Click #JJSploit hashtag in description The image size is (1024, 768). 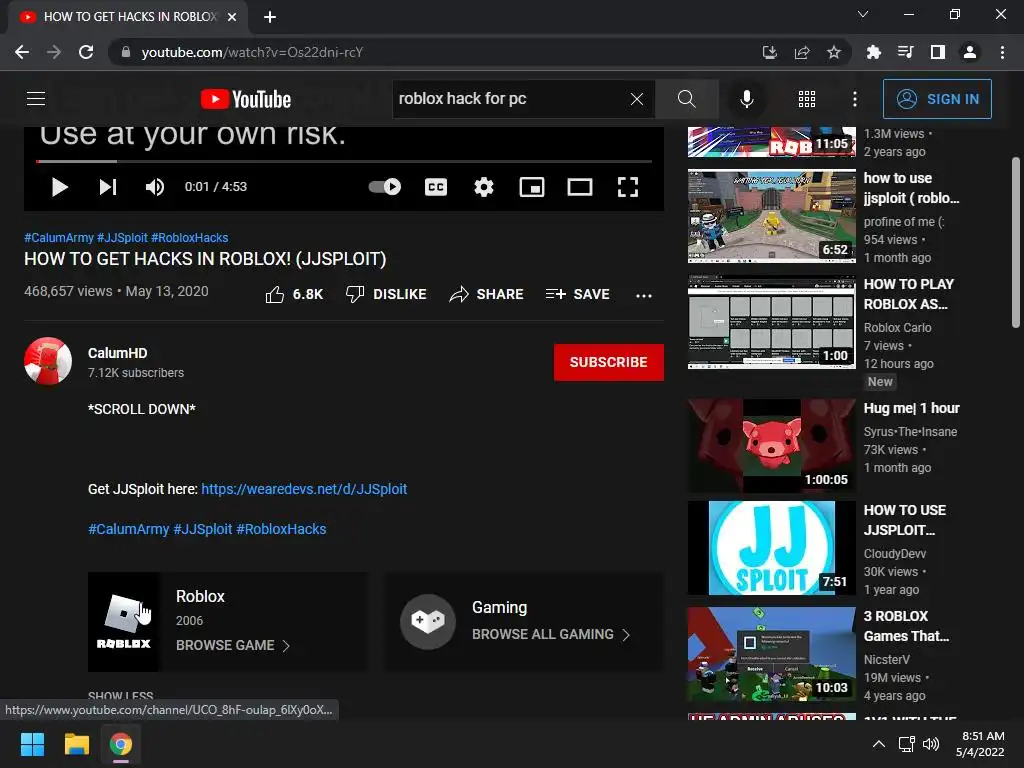(202, 529)
